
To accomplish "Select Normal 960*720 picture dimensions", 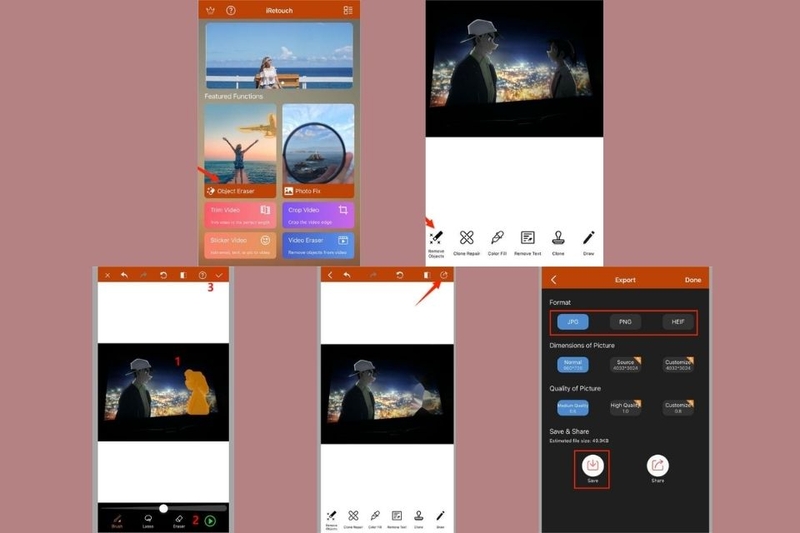I will (x=573, y=365).
